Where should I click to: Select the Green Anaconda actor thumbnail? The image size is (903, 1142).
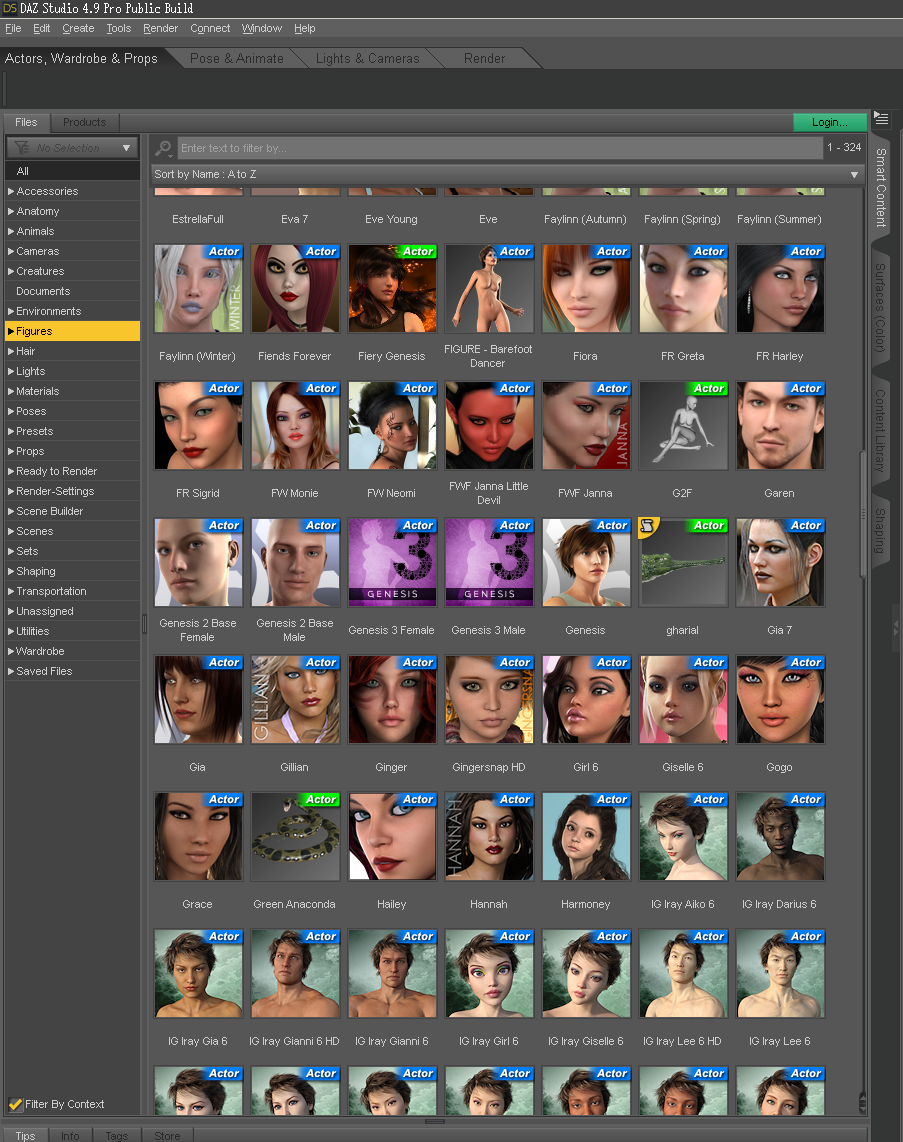click(295, 837)
